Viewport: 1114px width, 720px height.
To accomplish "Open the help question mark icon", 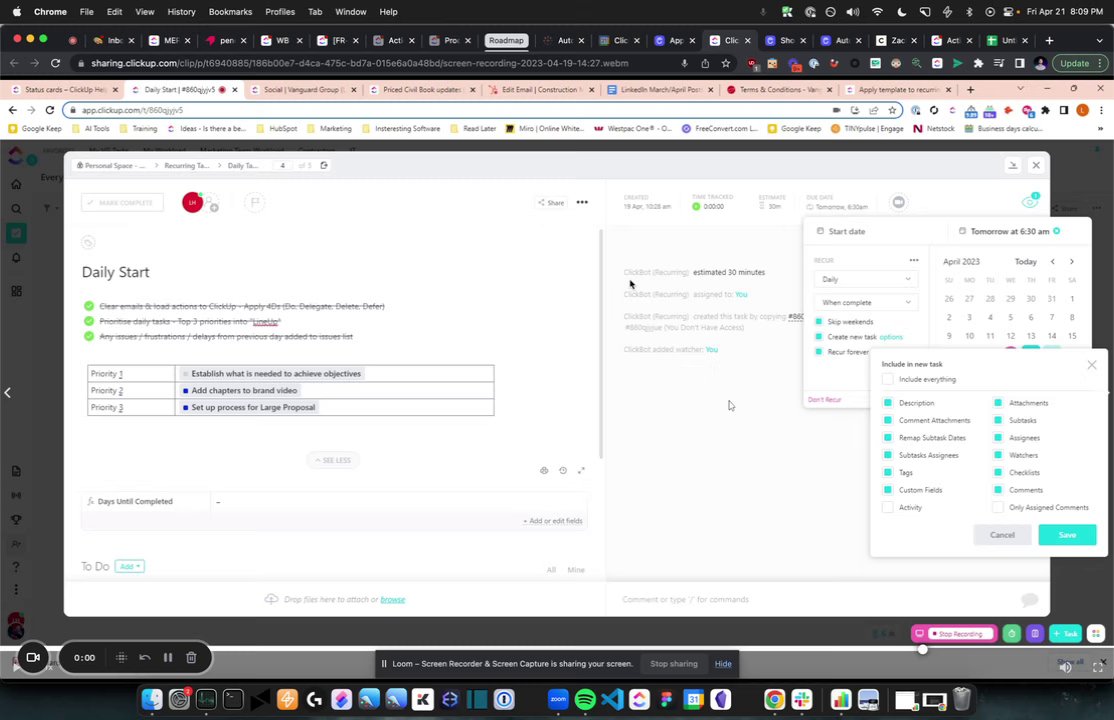I will click(16, 566).
